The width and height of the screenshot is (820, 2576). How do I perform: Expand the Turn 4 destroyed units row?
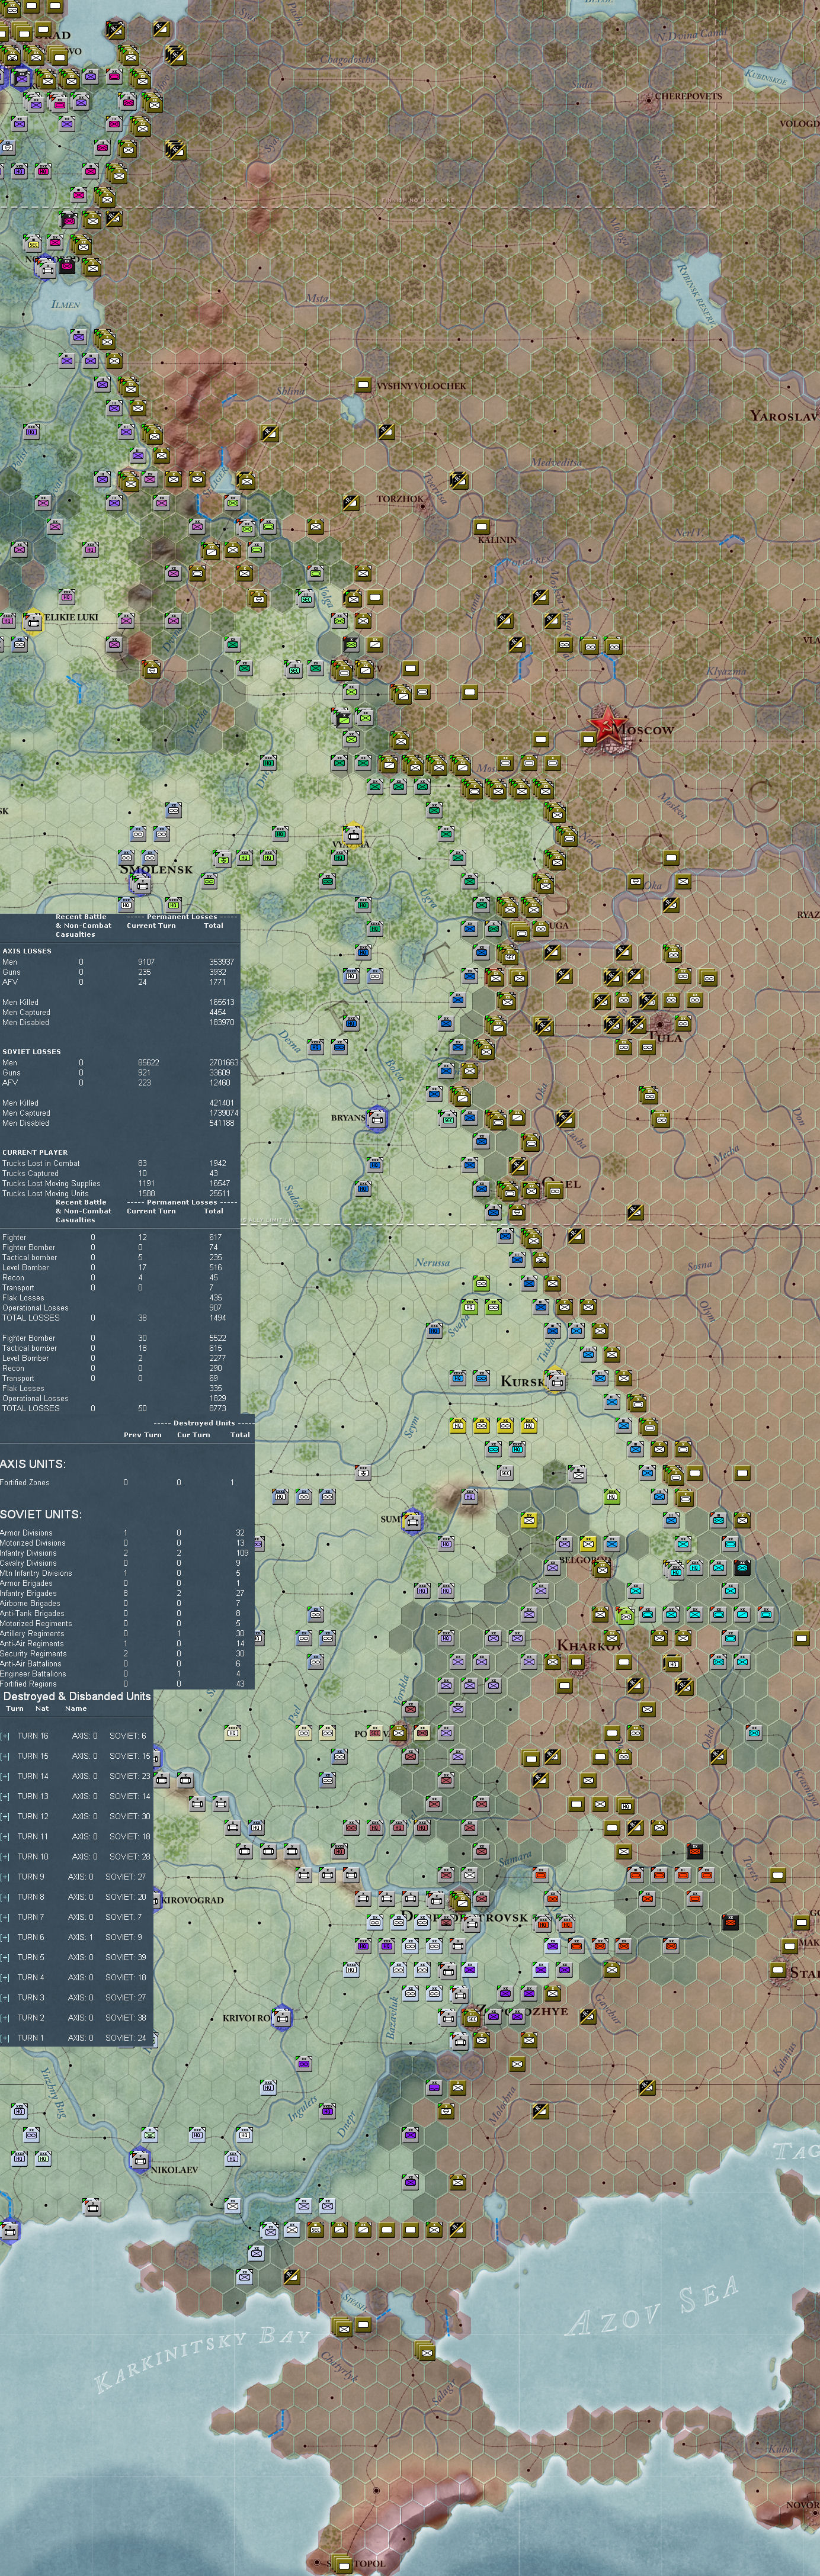click(x=6, y=1977)
